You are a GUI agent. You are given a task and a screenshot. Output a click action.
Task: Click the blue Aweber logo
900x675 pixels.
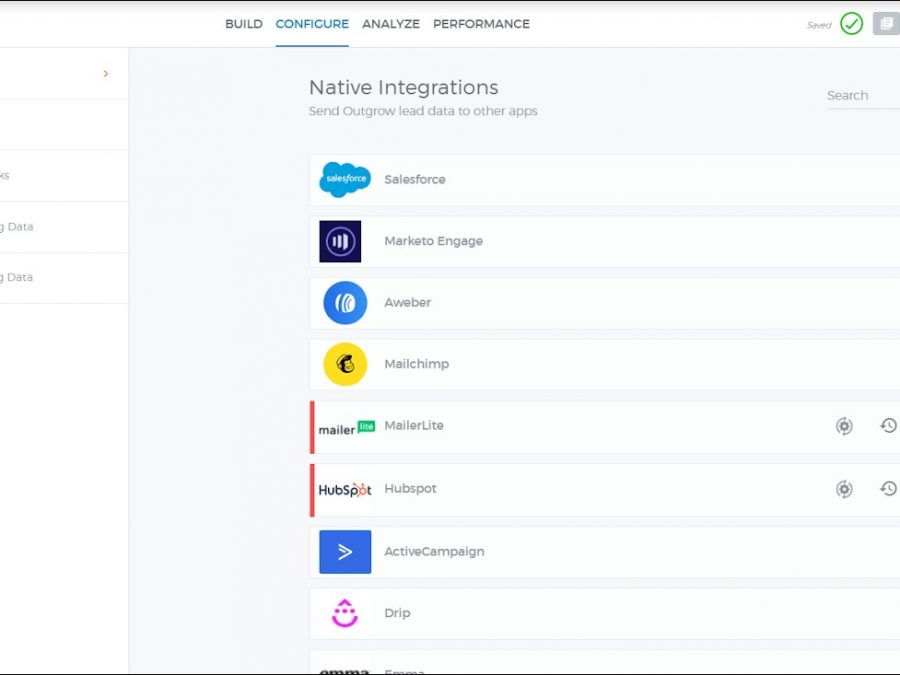tap(345, 303)
